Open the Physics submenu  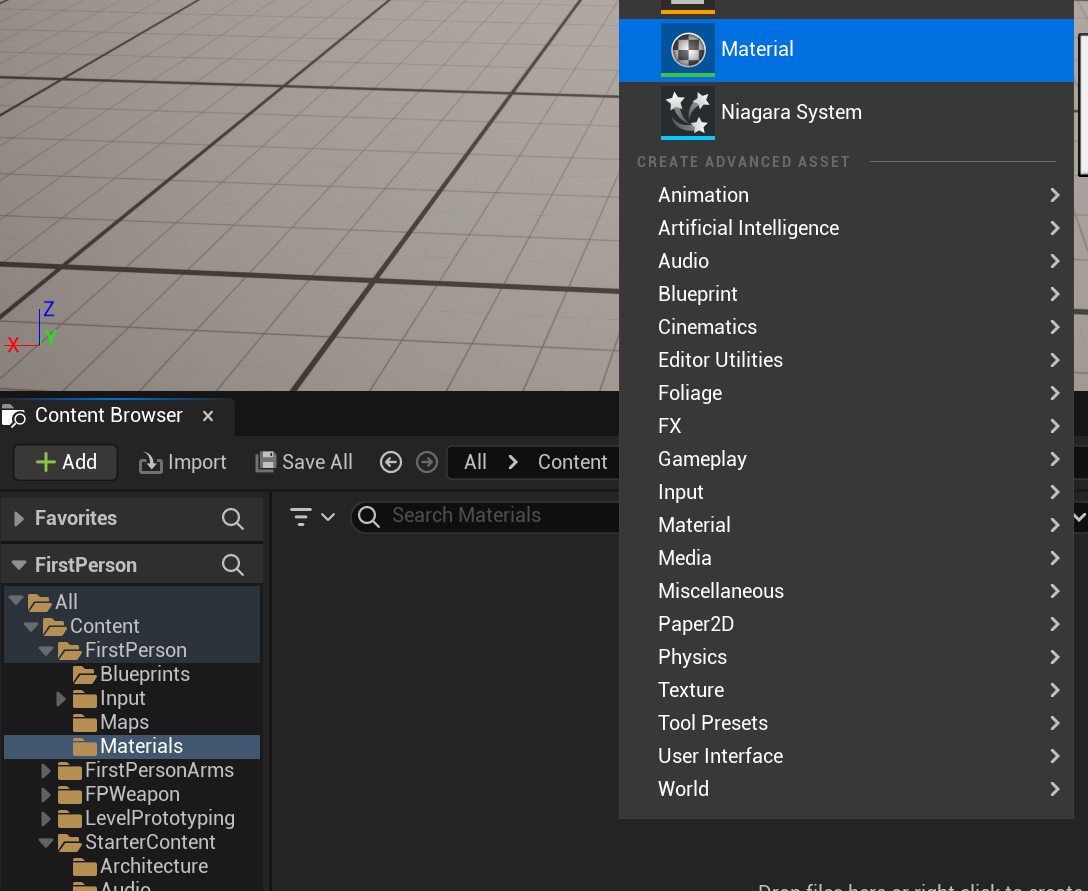point(846,657)
